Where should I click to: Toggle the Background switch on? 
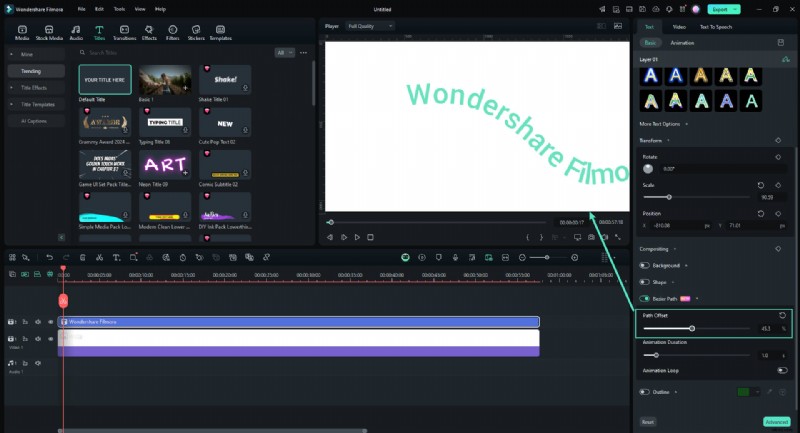point(645,265)
